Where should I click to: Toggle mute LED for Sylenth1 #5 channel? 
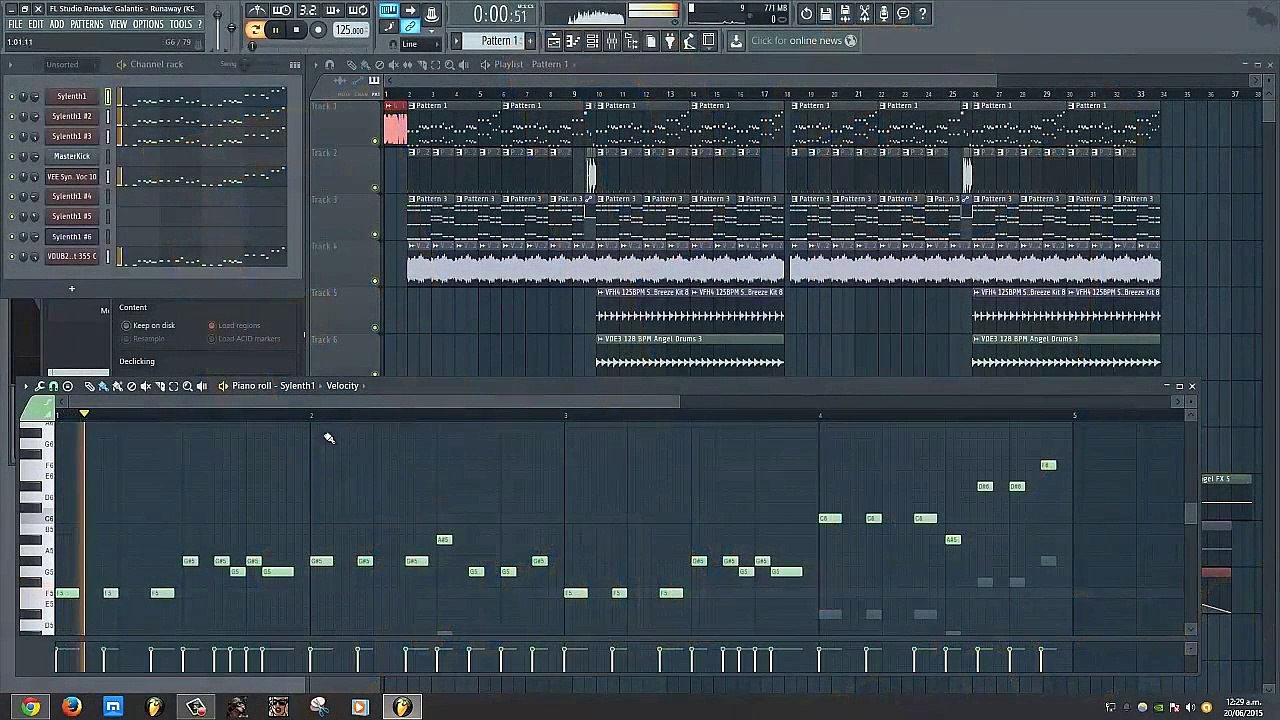(12, 217)
